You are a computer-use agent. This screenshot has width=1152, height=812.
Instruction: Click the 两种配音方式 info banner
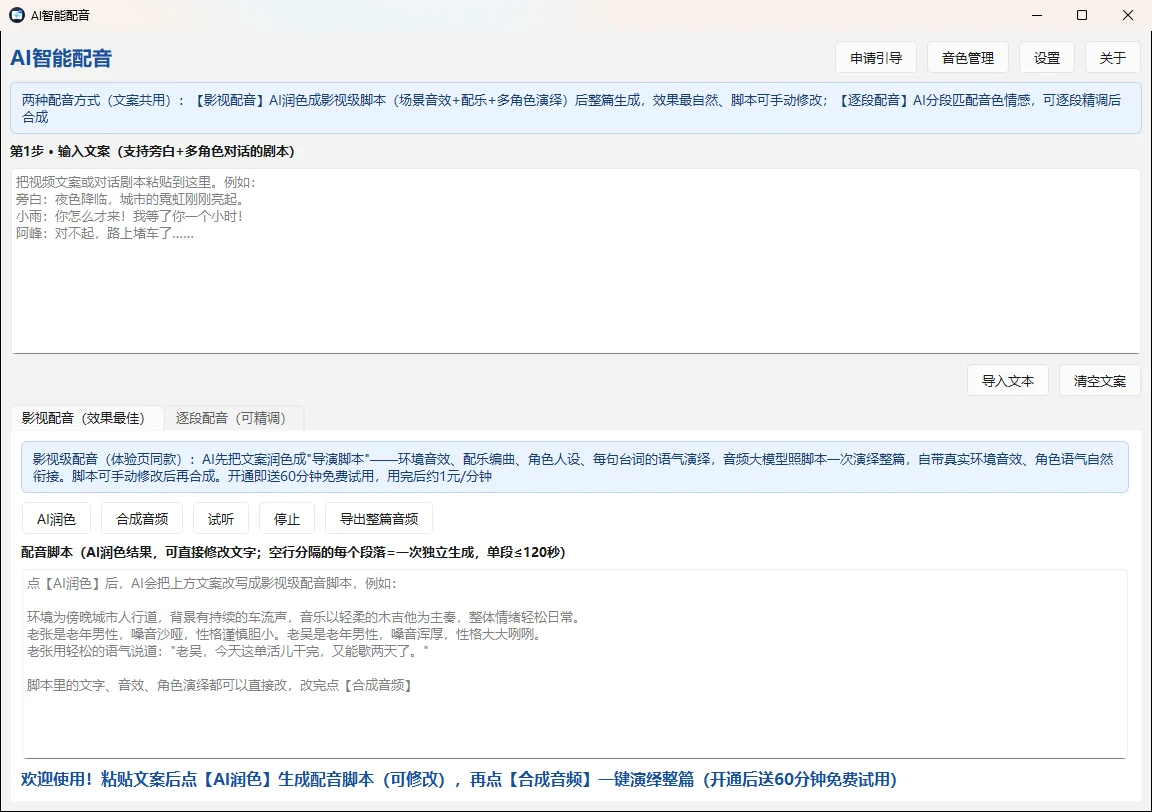coord(575,108)
